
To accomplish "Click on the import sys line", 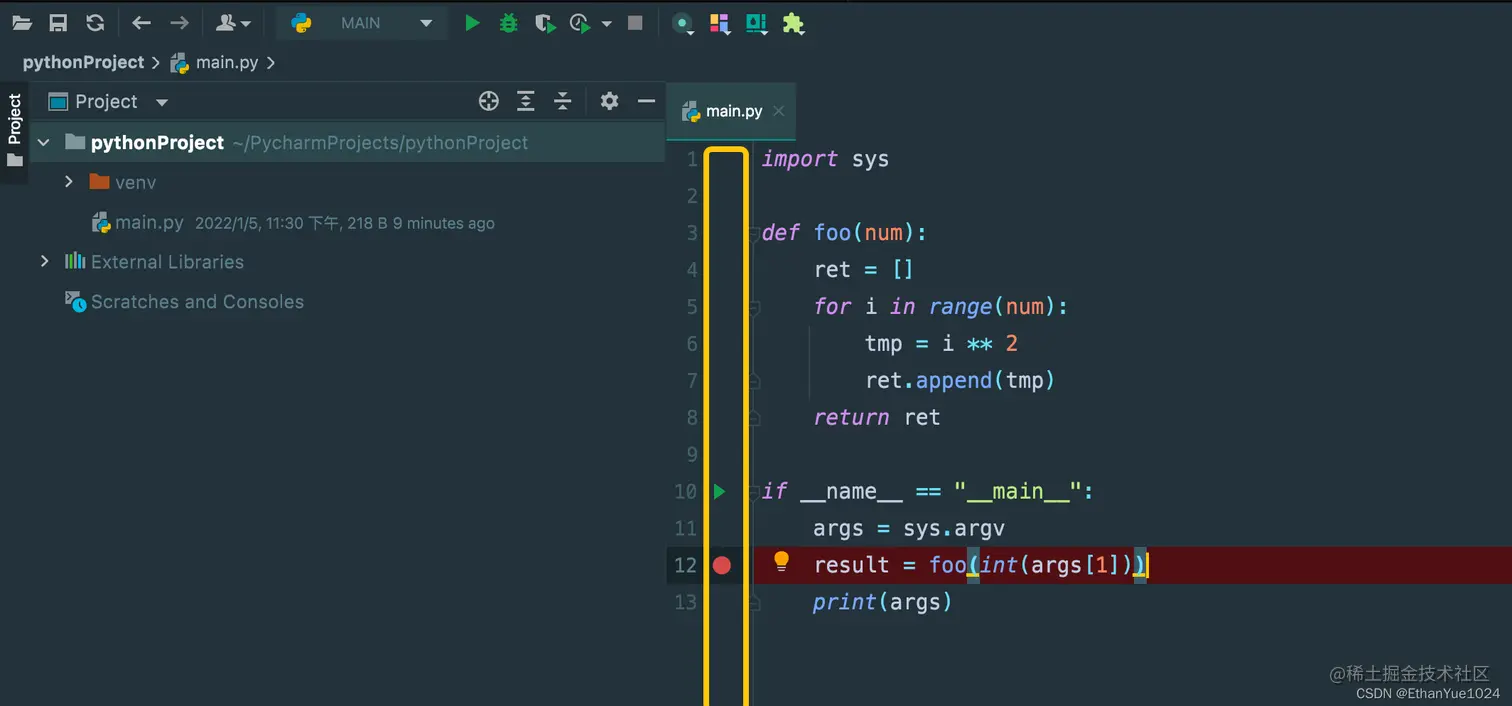I will 825,159.
